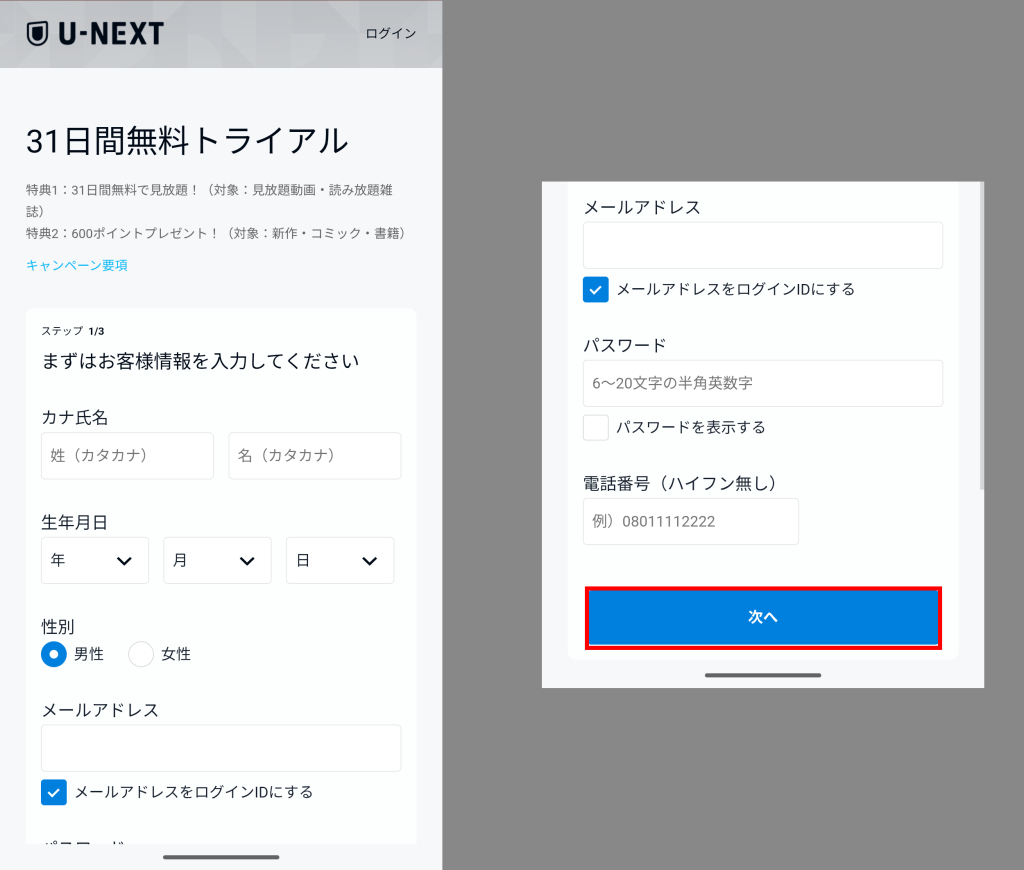The height and width of the screenshot is (870, 1024).
Task: Click the メールアドレス field in the left screen
Action: point(220,748)
